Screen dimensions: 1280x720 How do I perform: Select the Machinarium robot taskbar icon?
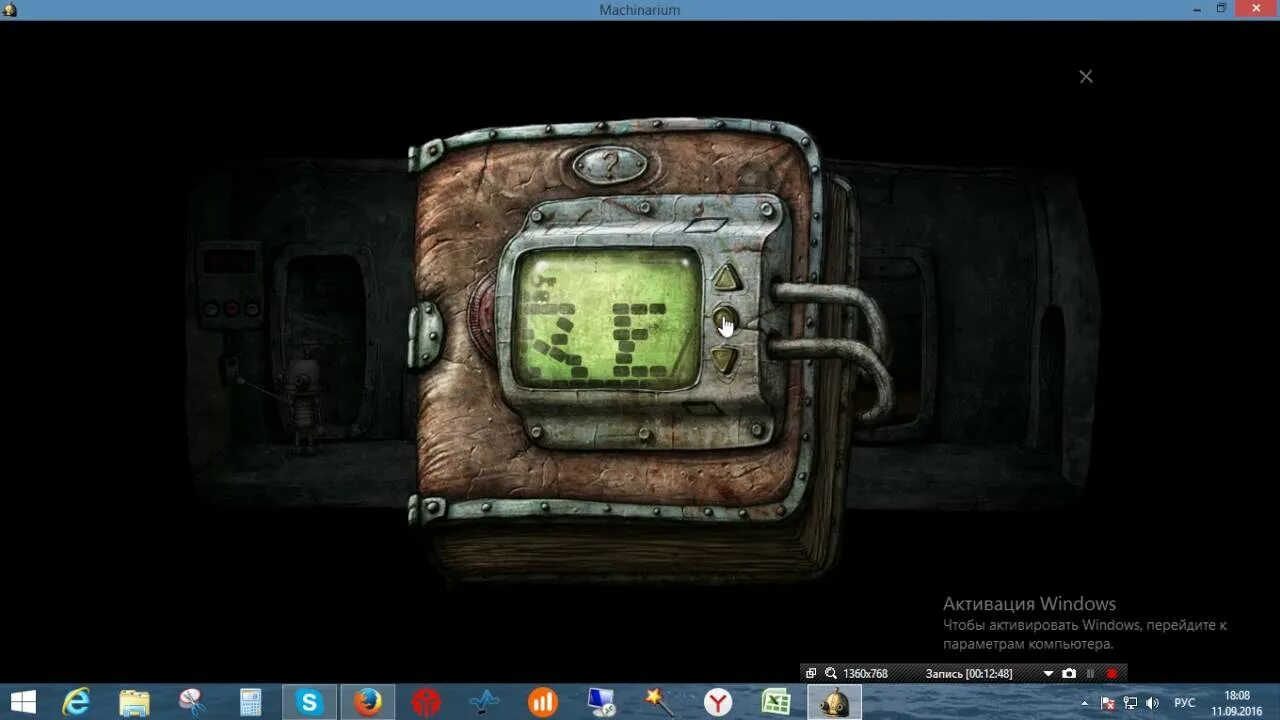(834, 702)
